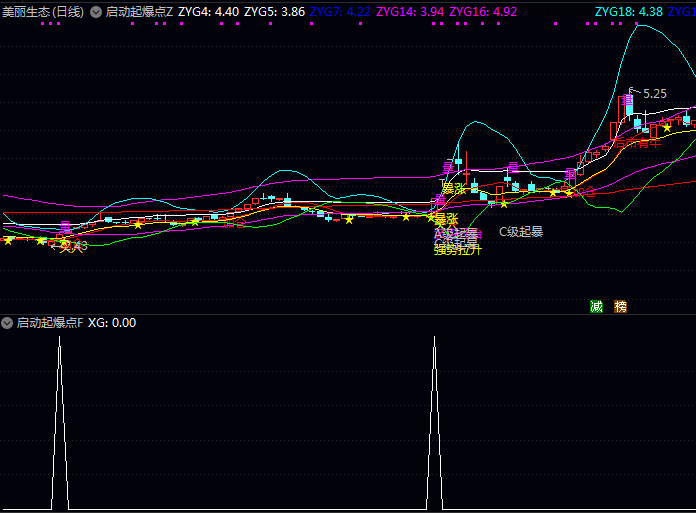The width and height of the screenshot is (696, 513).
Task: Click the orange 榜 marker icon
Action: [620, 306]
